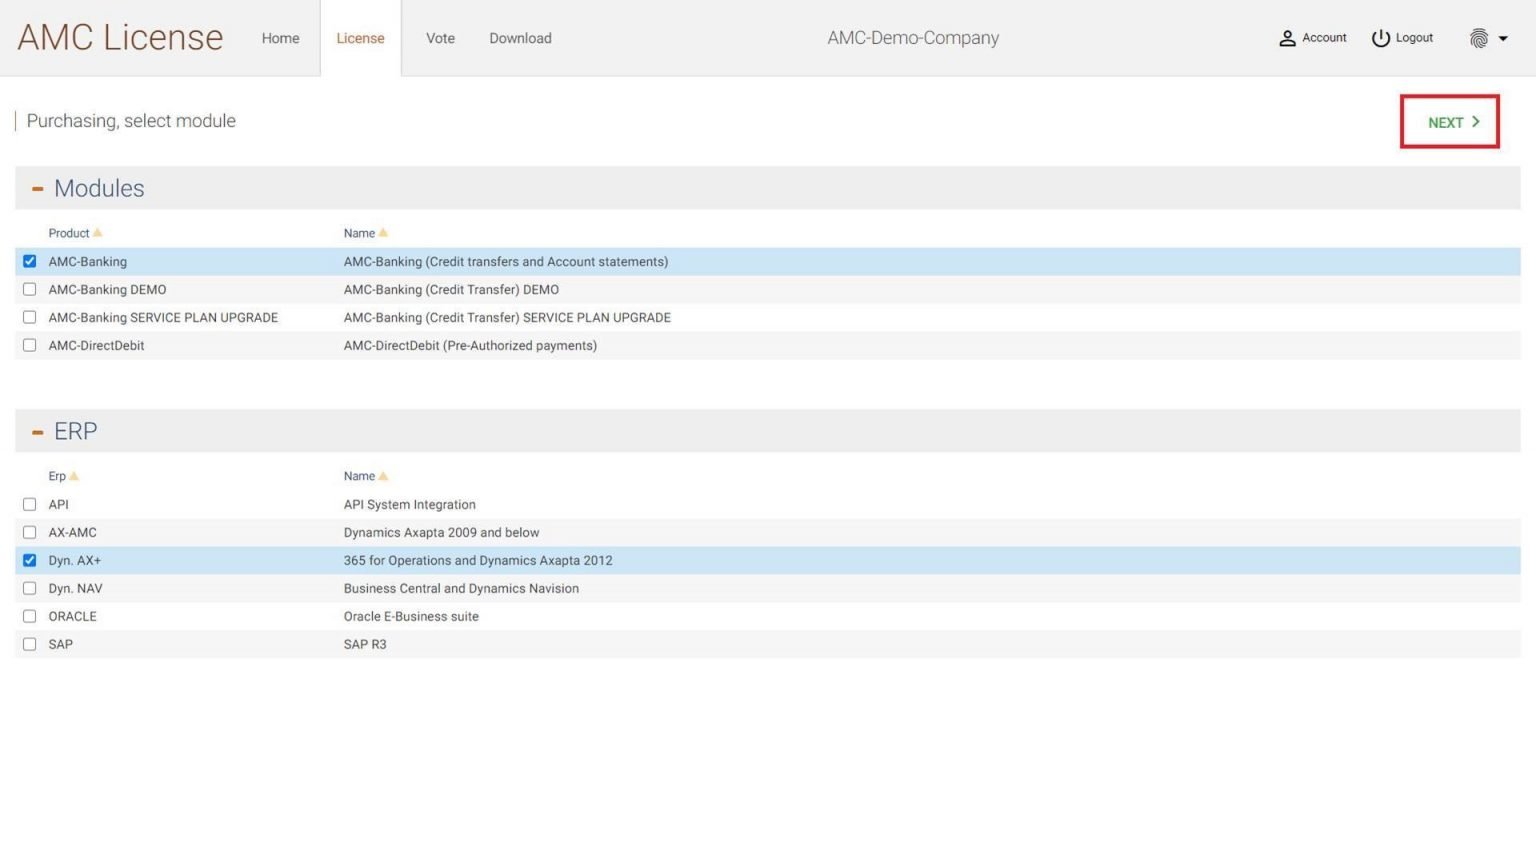The width and height of the screenshot is (1536, 862).
Task: Collapse the Modules section
Action: tap(38, 188)
